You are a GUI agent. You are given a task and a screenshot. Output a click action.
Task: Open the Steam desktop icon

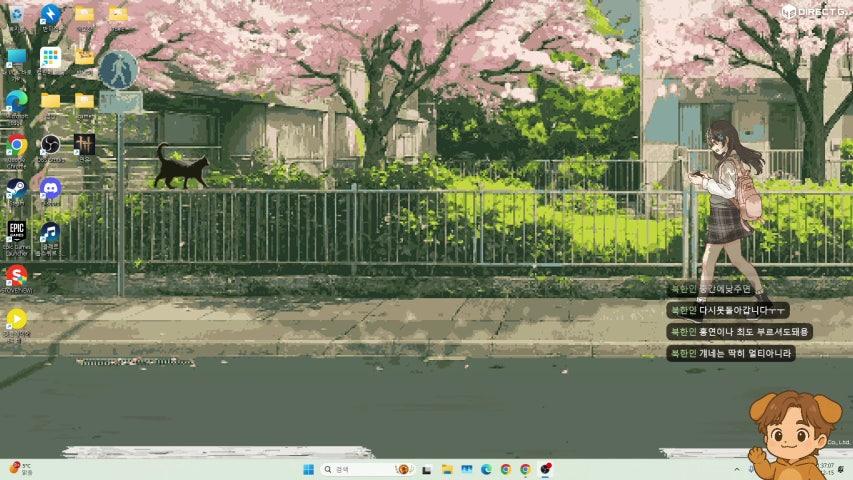16,189
